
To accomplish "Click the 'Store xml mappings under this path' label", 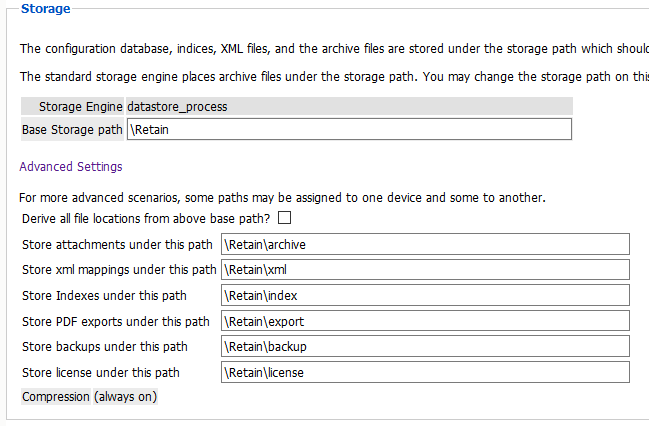I will click(x=119, y=270).
